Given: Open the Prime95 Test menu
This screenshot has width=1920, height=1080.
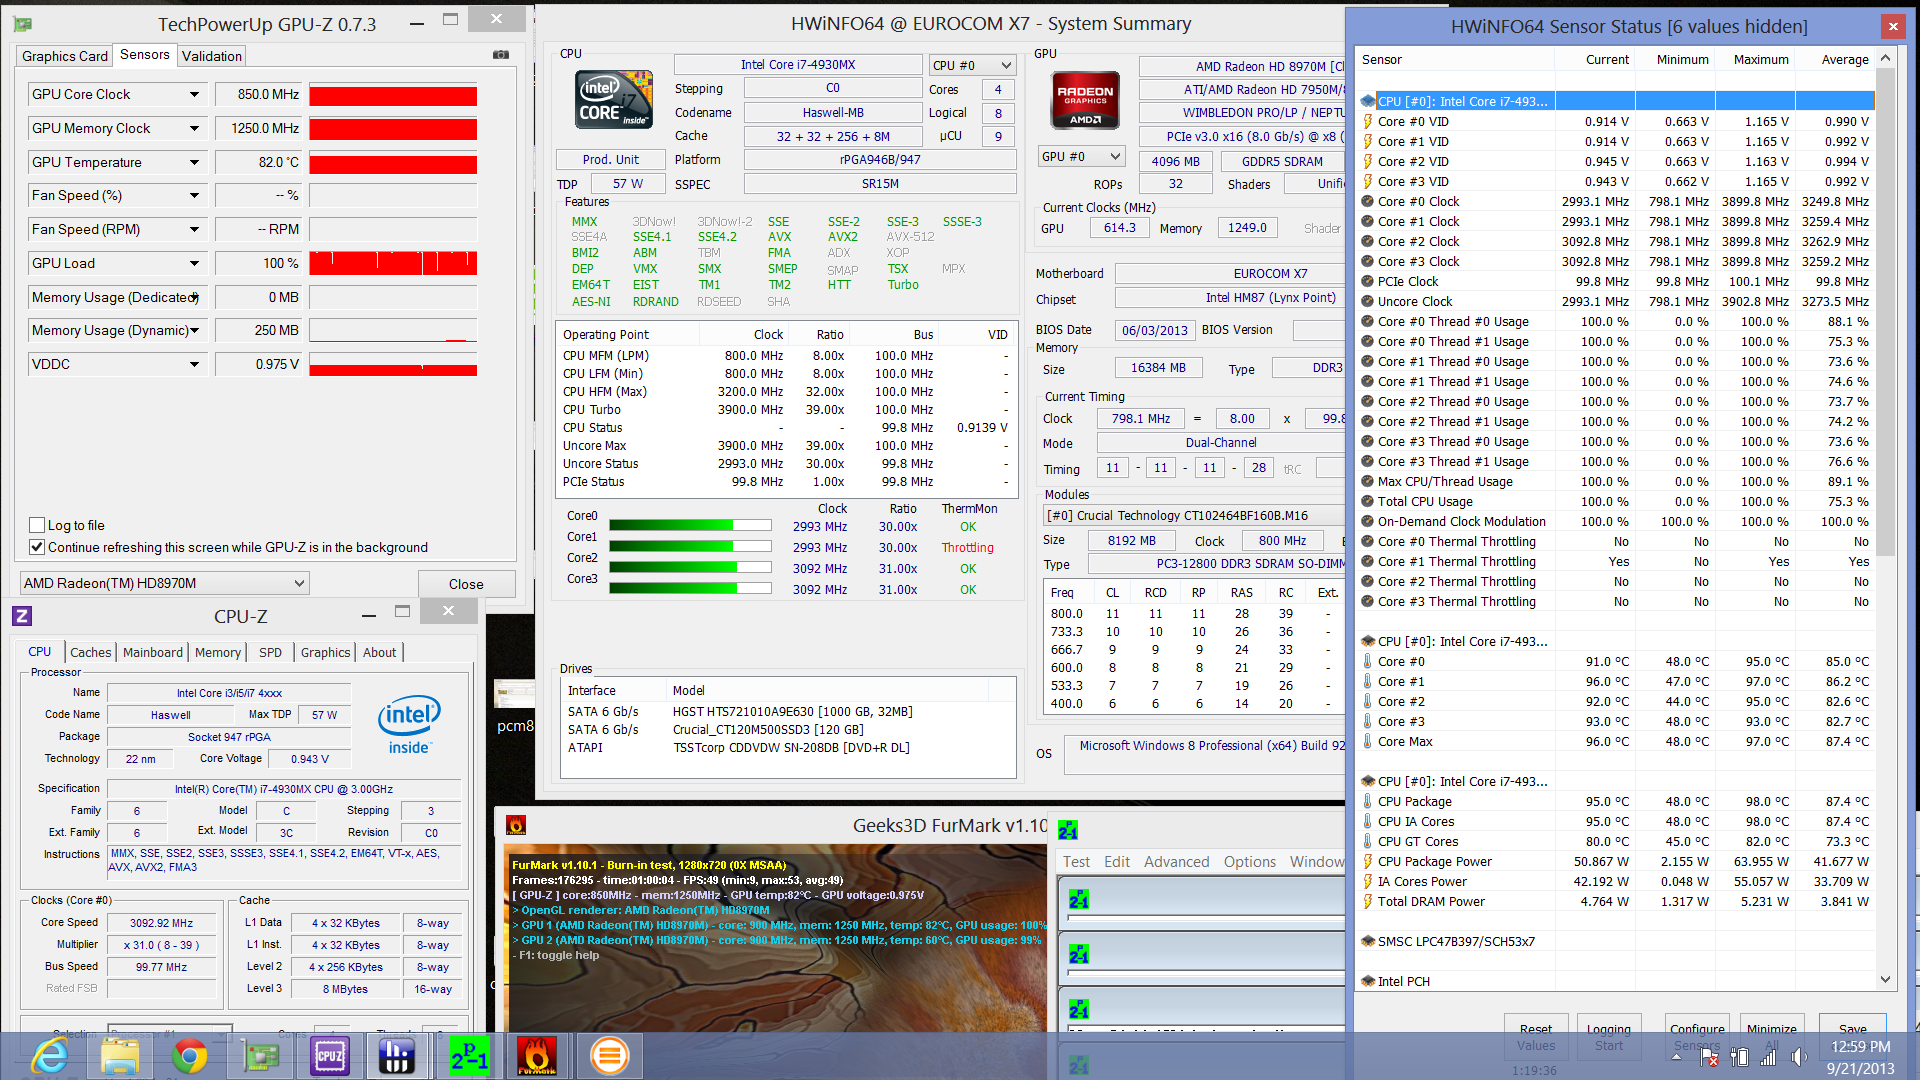Looking at the screenshot, I should (x=1076, y=862).
